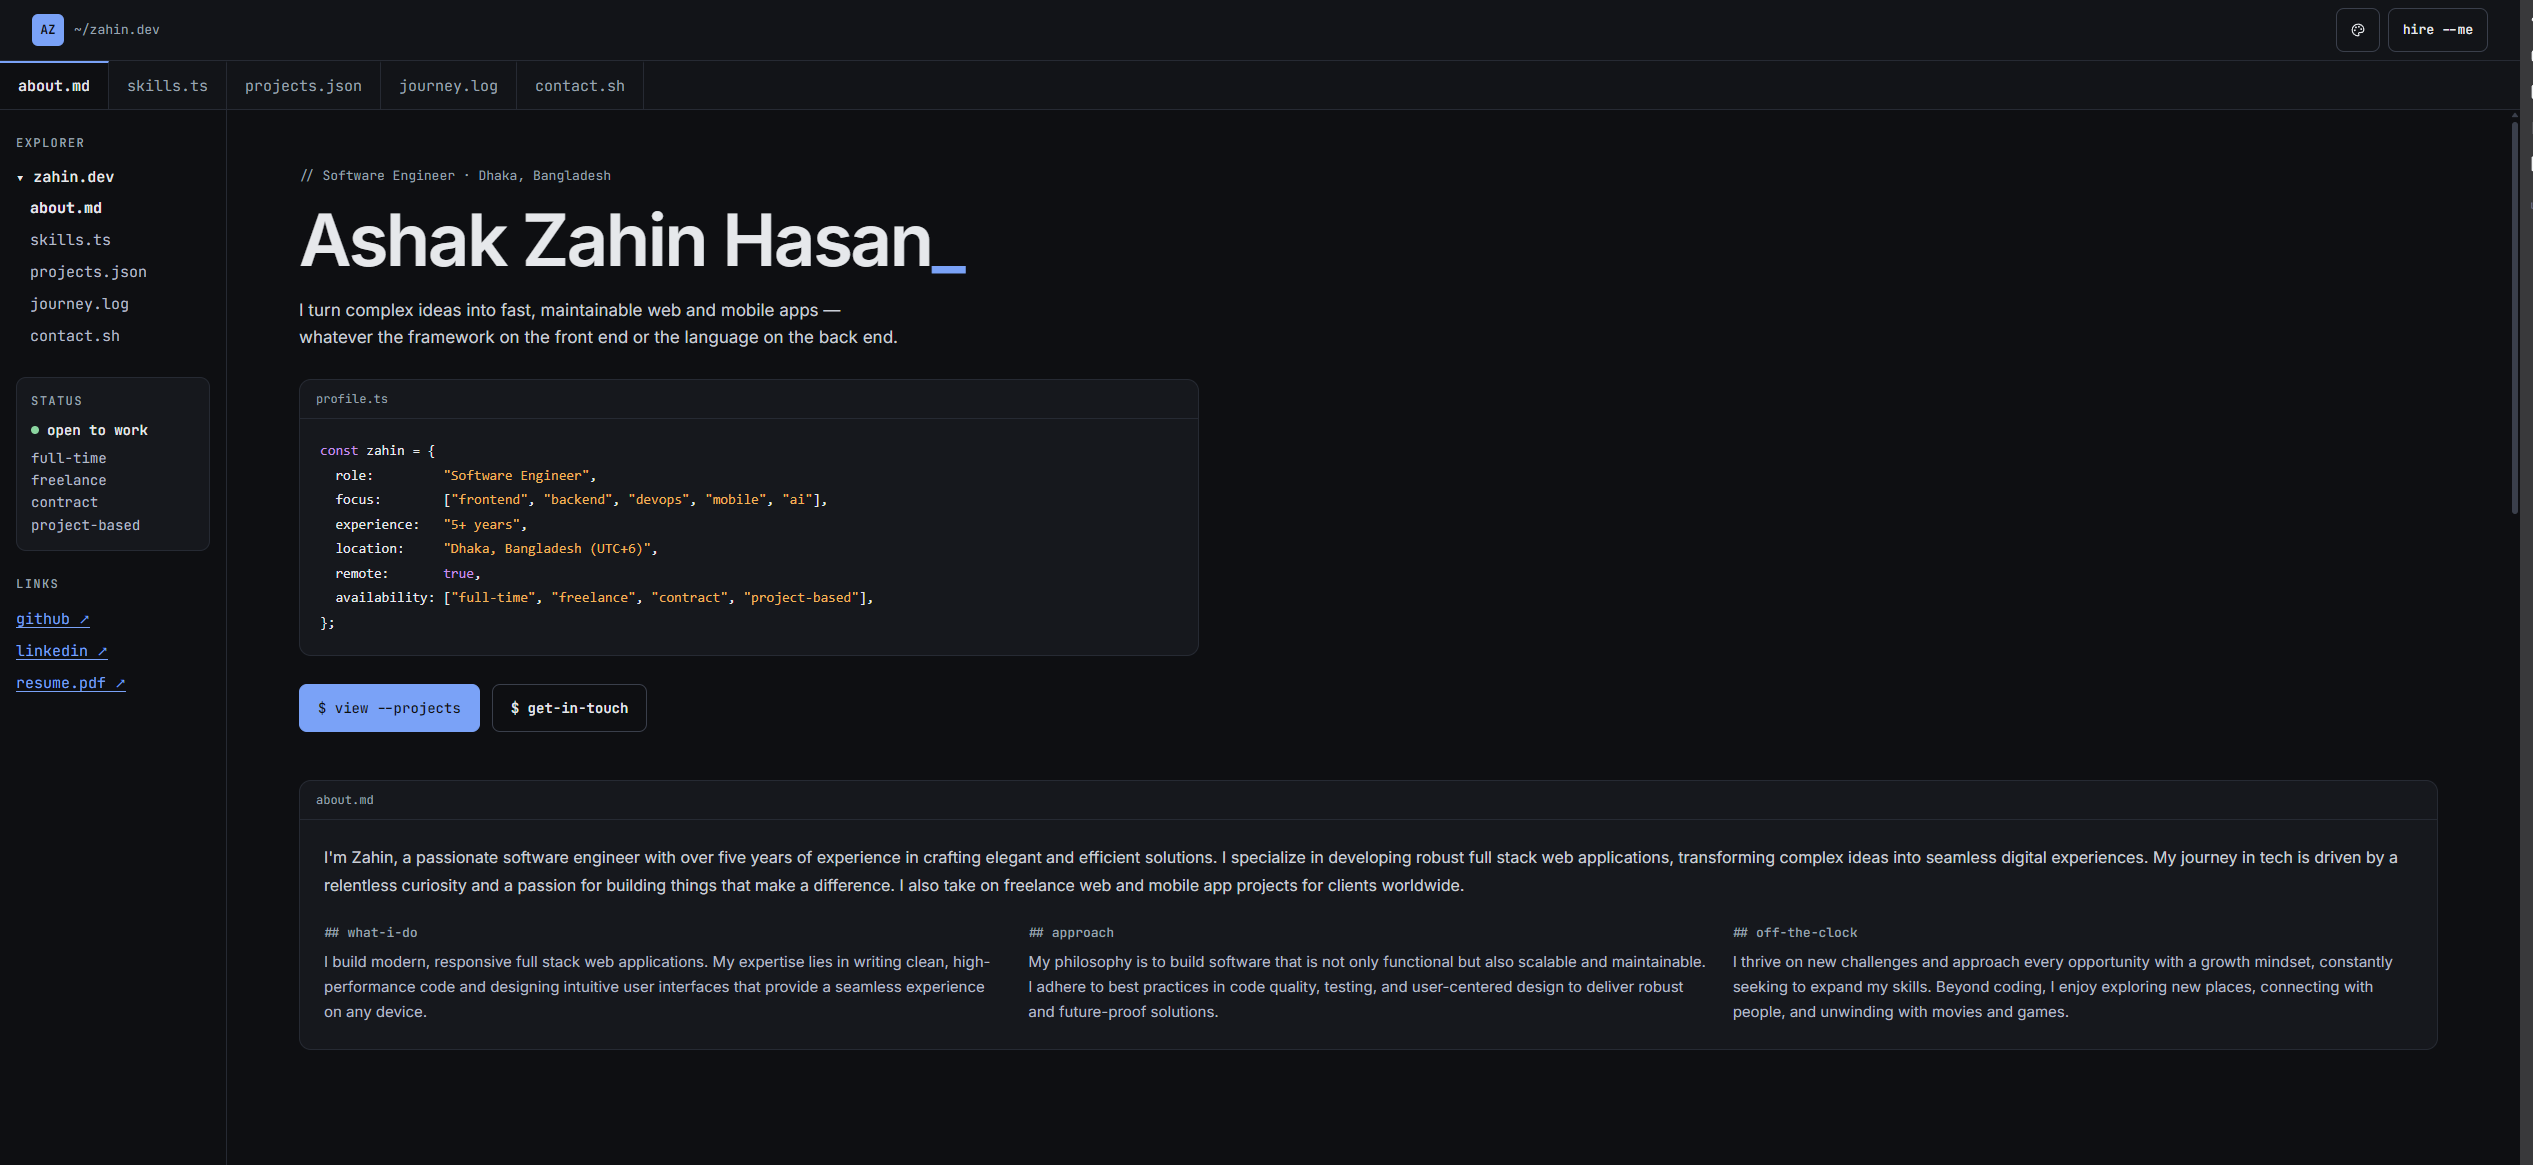Viewport: 2533px width, 1165px height.
Task: Click the '## what-i-do' heading
Action: tap(371, 932)
